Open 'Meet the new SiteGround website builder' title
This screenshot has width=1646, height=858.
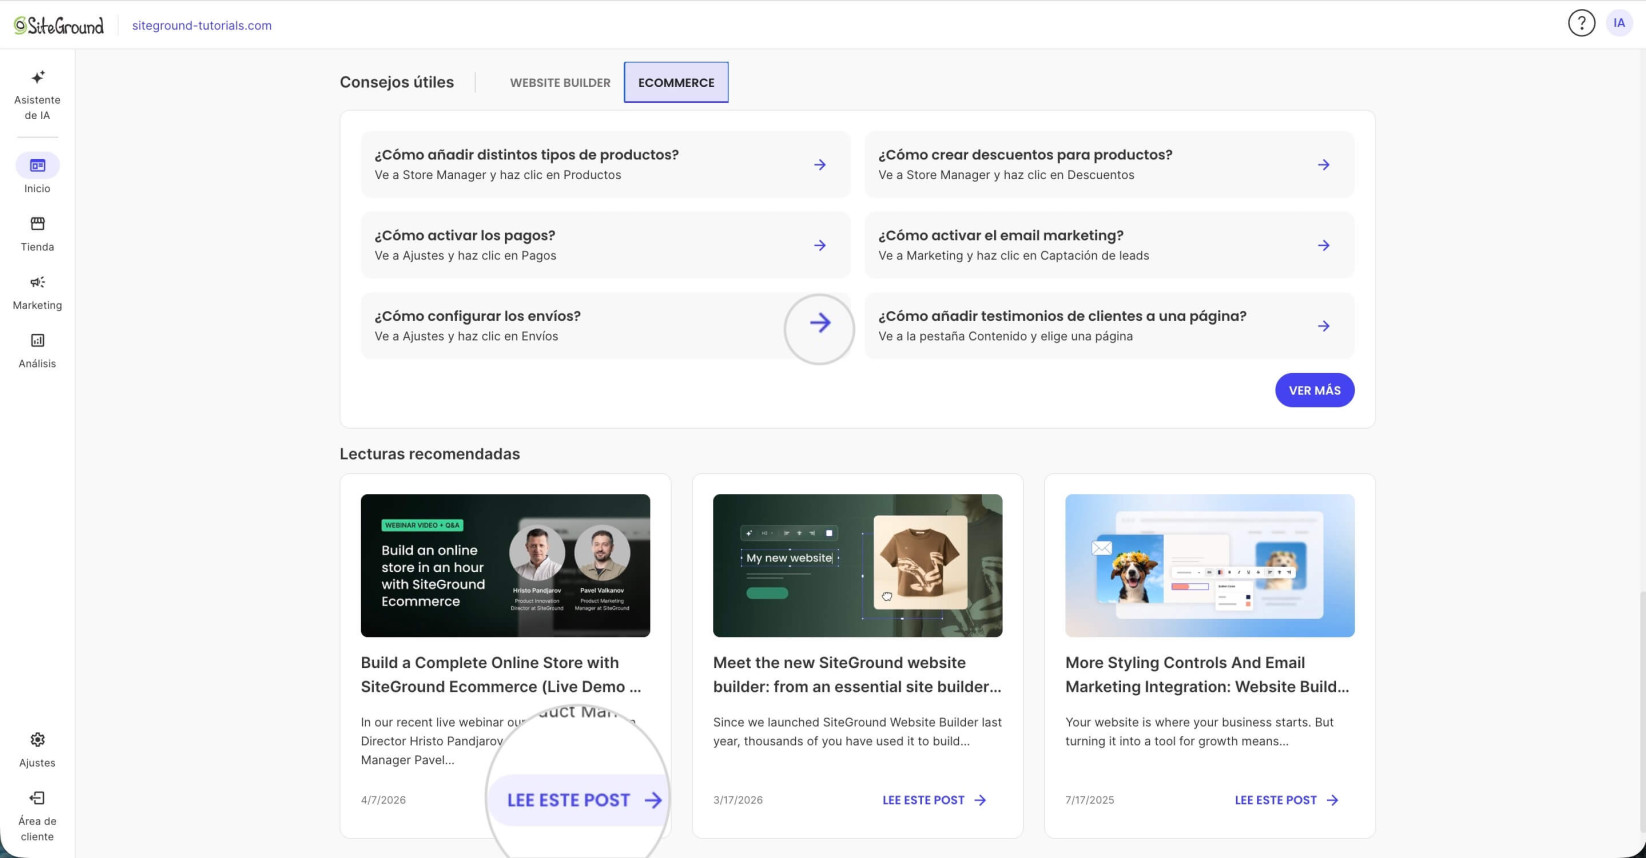point(857,675)
